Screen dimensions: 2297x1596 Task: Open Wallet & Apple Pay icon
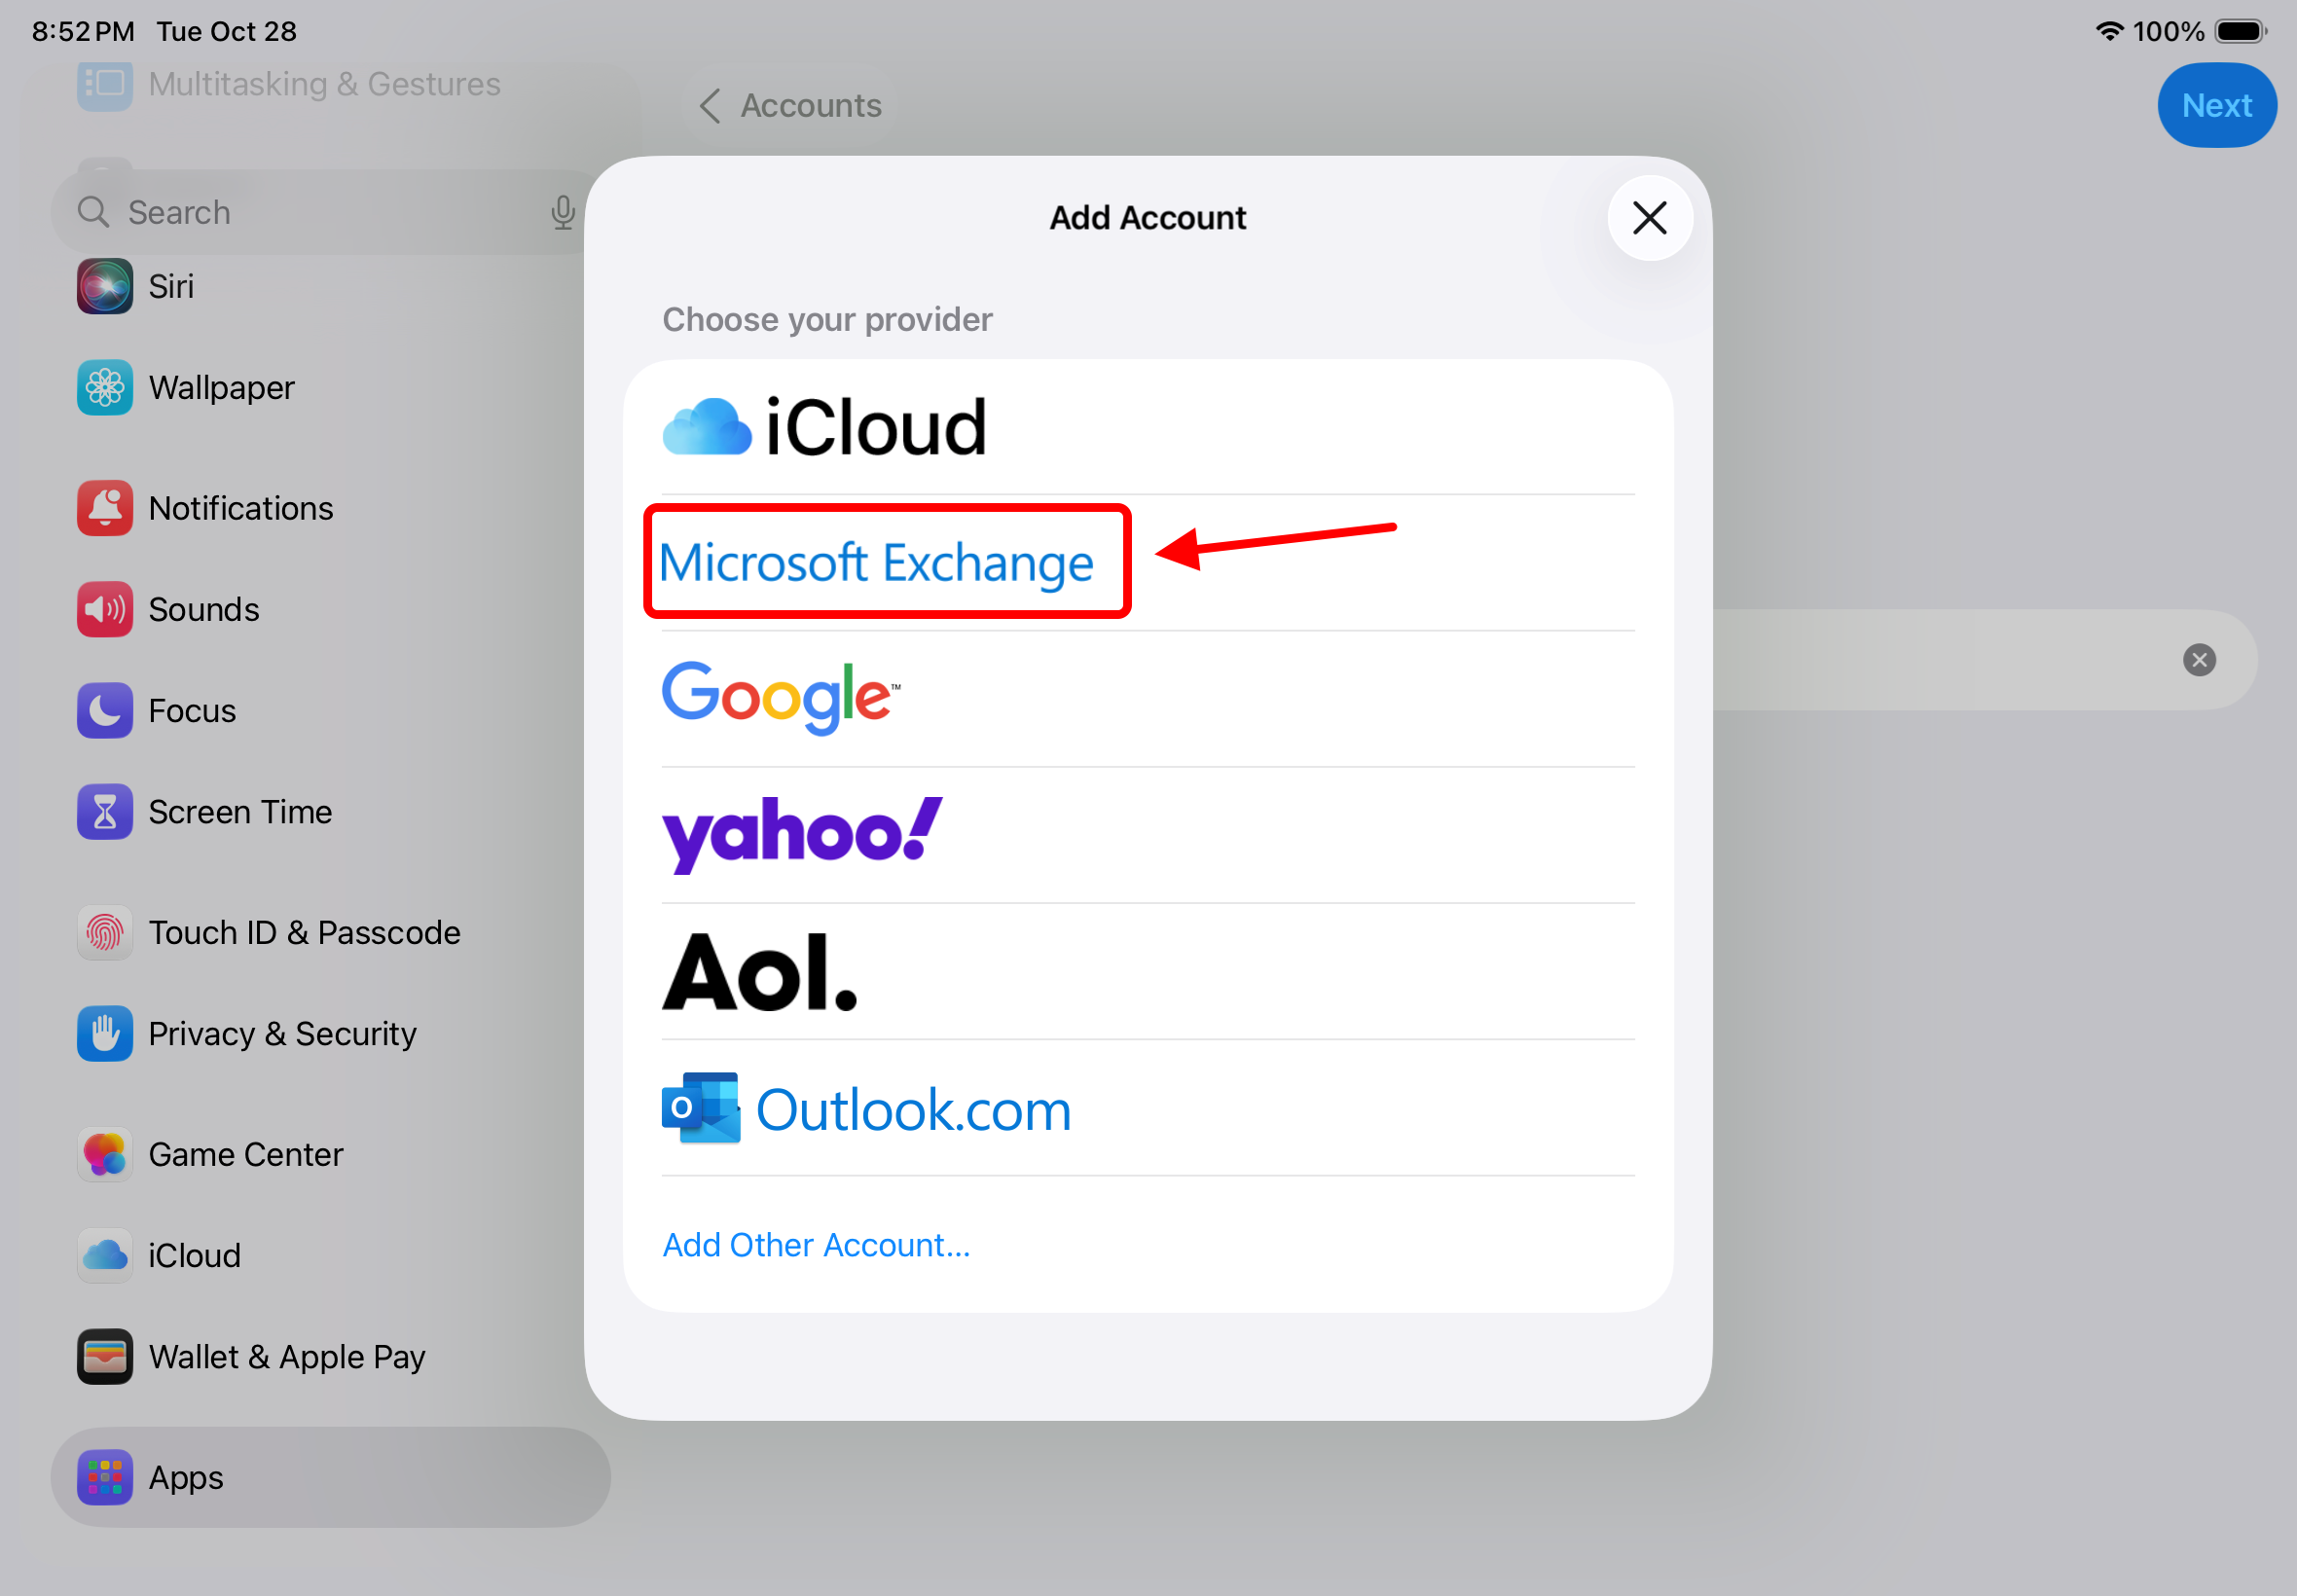104,1356
